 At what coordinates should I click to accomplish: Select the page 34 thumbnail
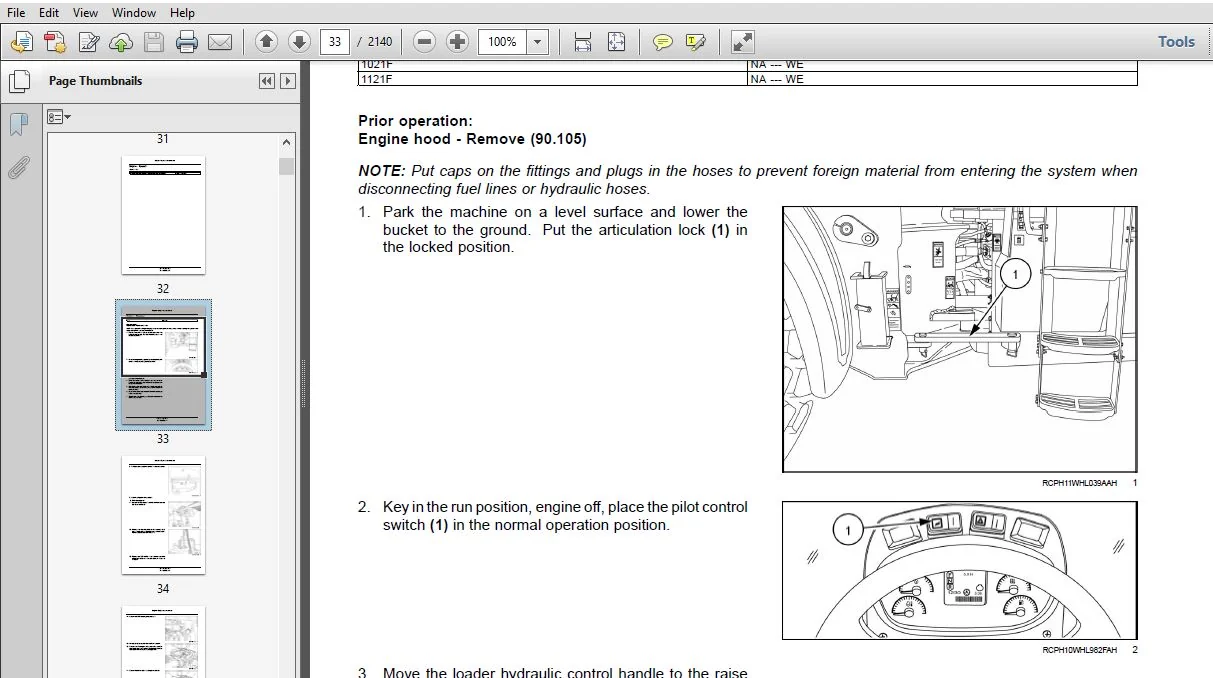pos(163,515)
